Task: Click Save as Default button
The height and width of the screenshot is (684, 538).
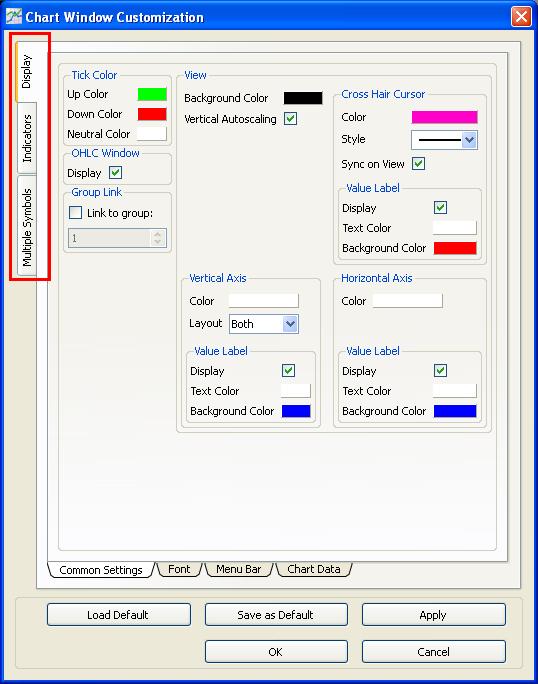Action: [x=276, y=615]
